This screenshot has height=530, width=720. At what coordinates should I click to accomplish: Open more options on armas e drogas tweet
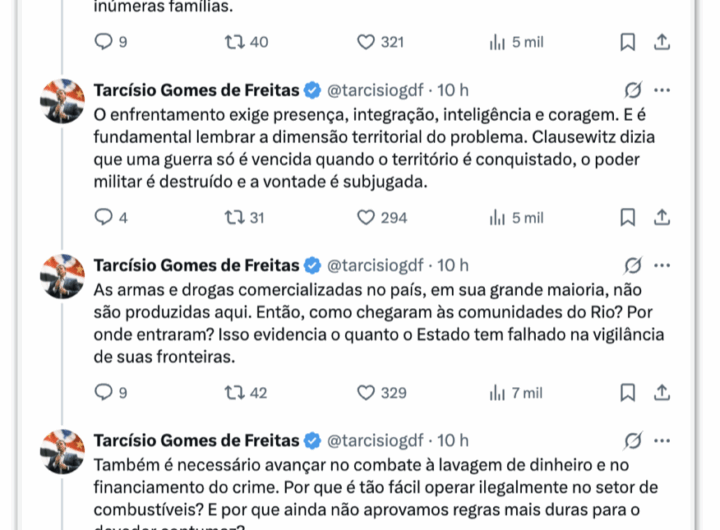pyautogui.click(x=662, y=265)
